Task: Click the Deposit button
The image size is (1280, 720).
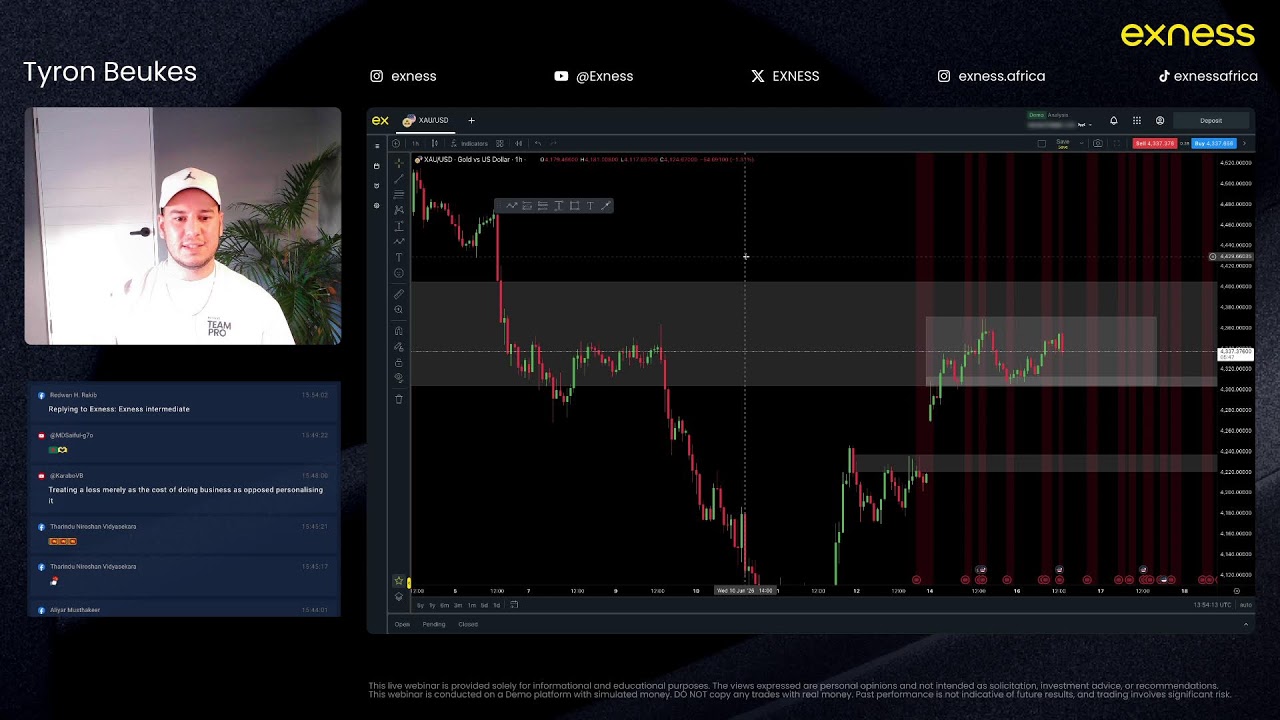Action: 1211,120
